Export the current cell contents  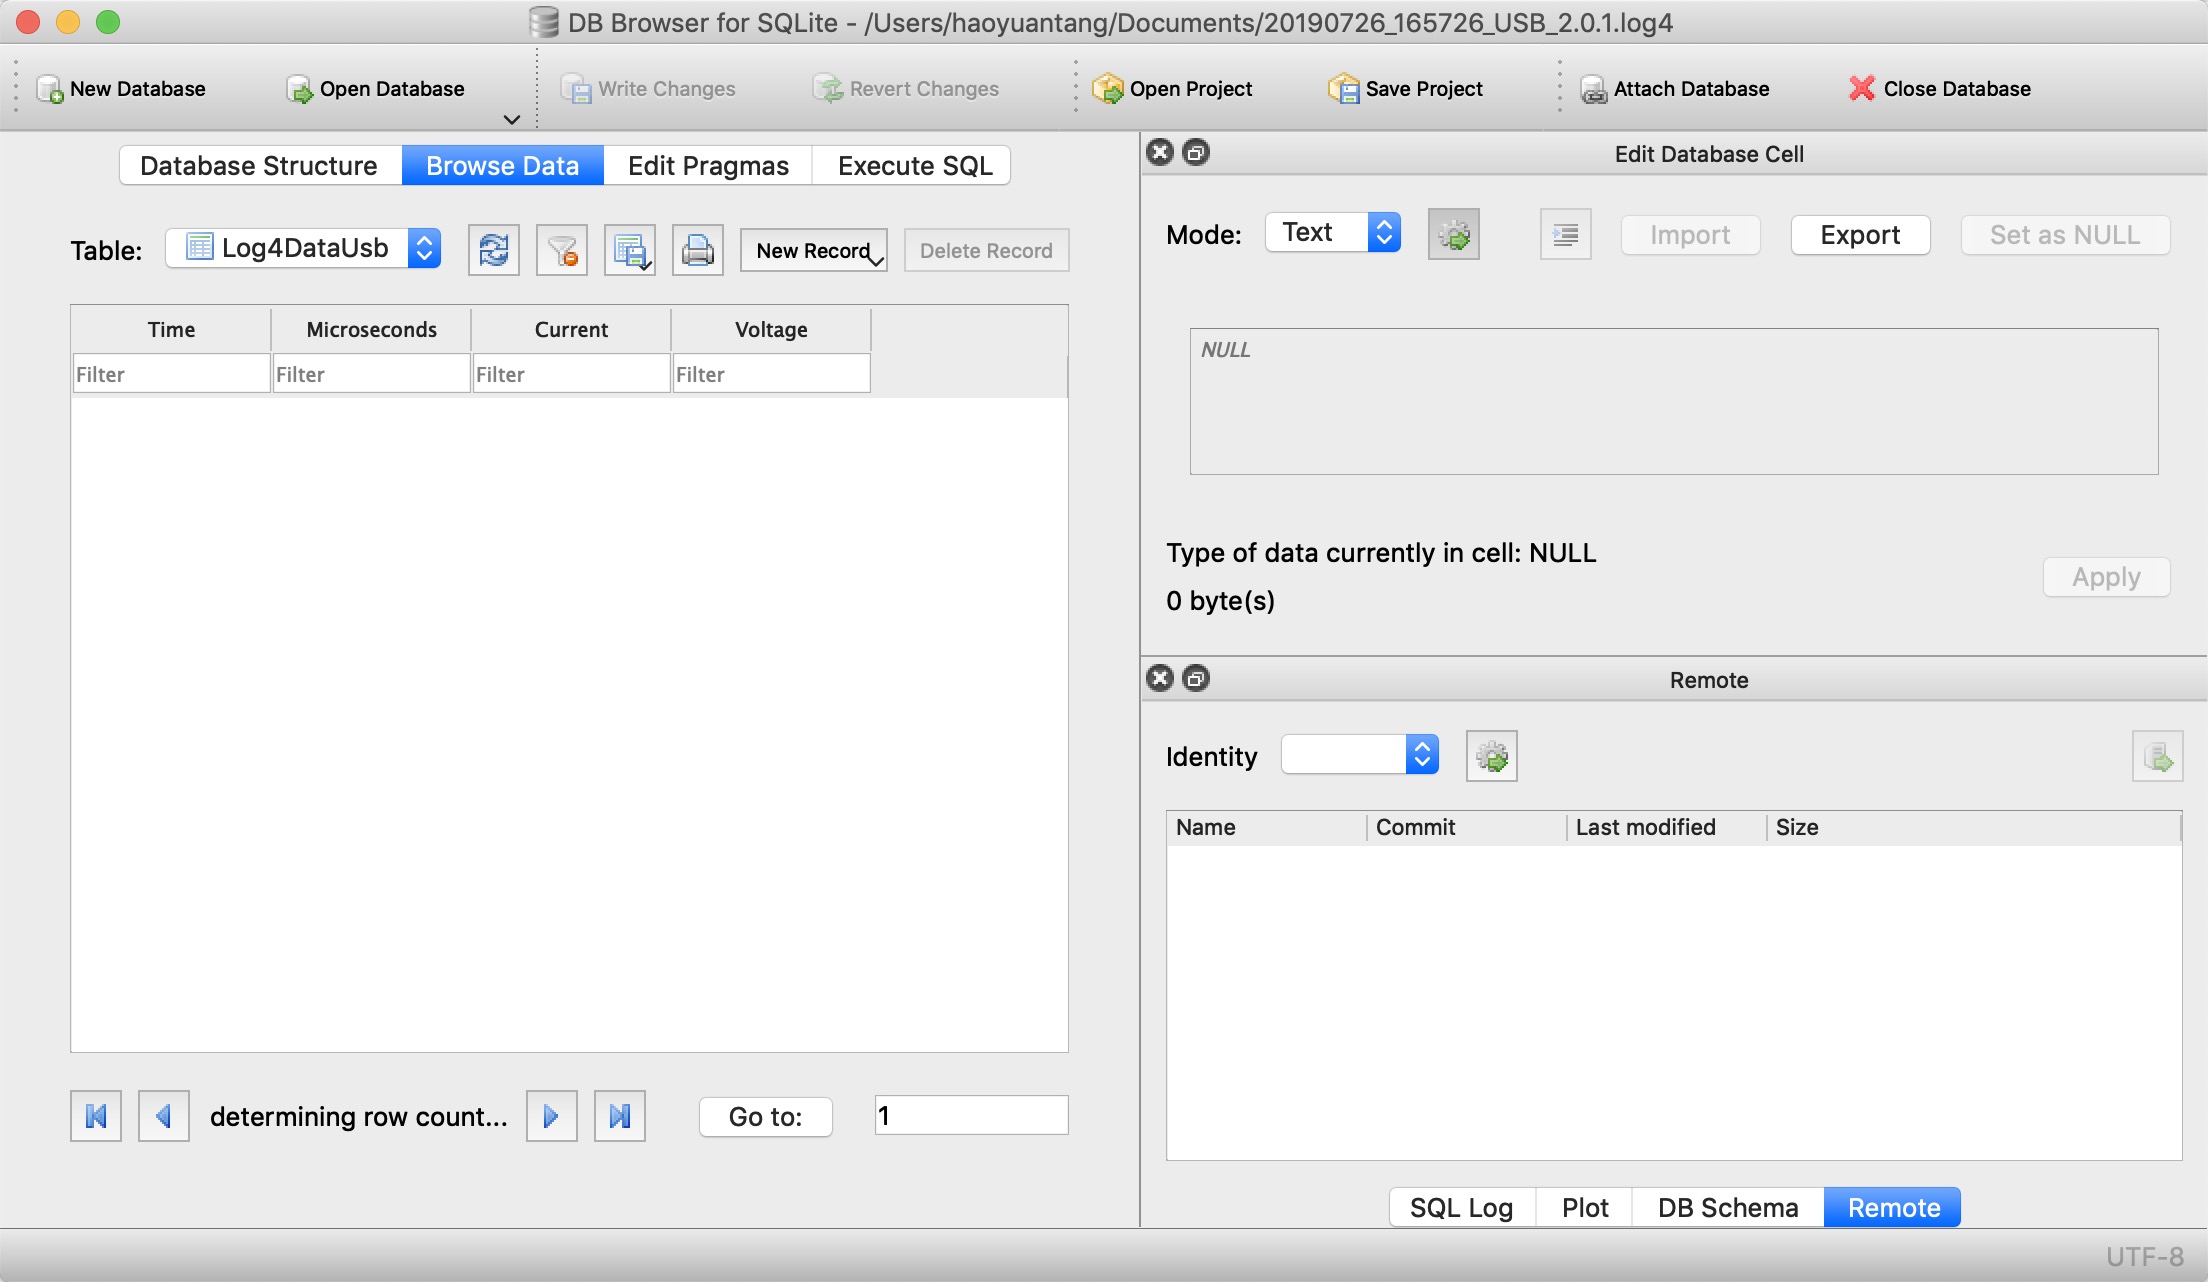click(1859, 234)
